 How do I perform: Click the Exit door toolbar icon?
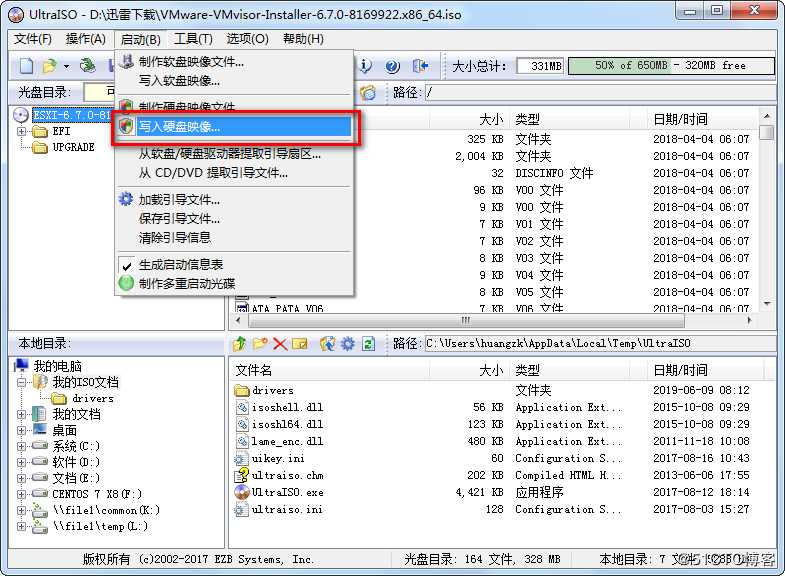tap(420, 66)
